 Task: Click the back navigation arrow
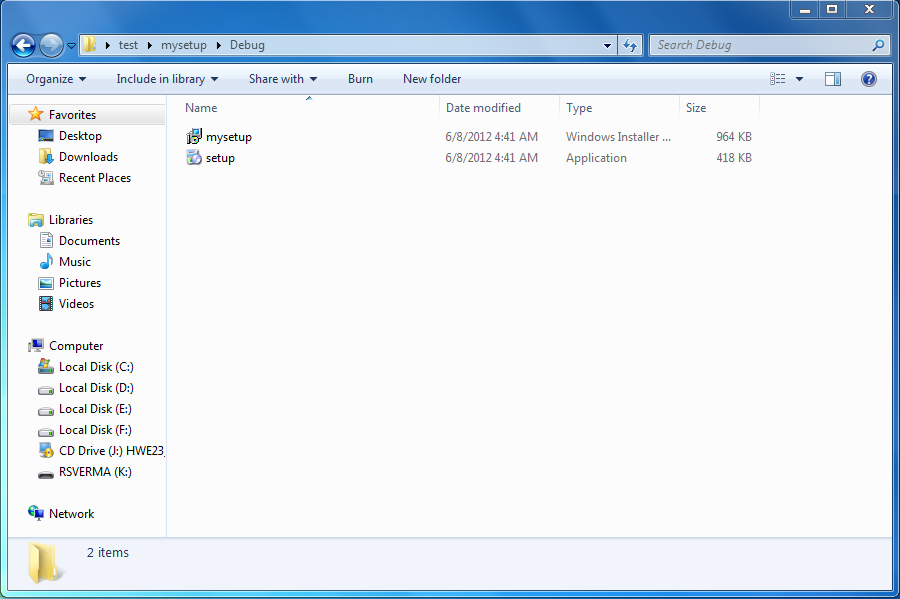coord(22,45)
